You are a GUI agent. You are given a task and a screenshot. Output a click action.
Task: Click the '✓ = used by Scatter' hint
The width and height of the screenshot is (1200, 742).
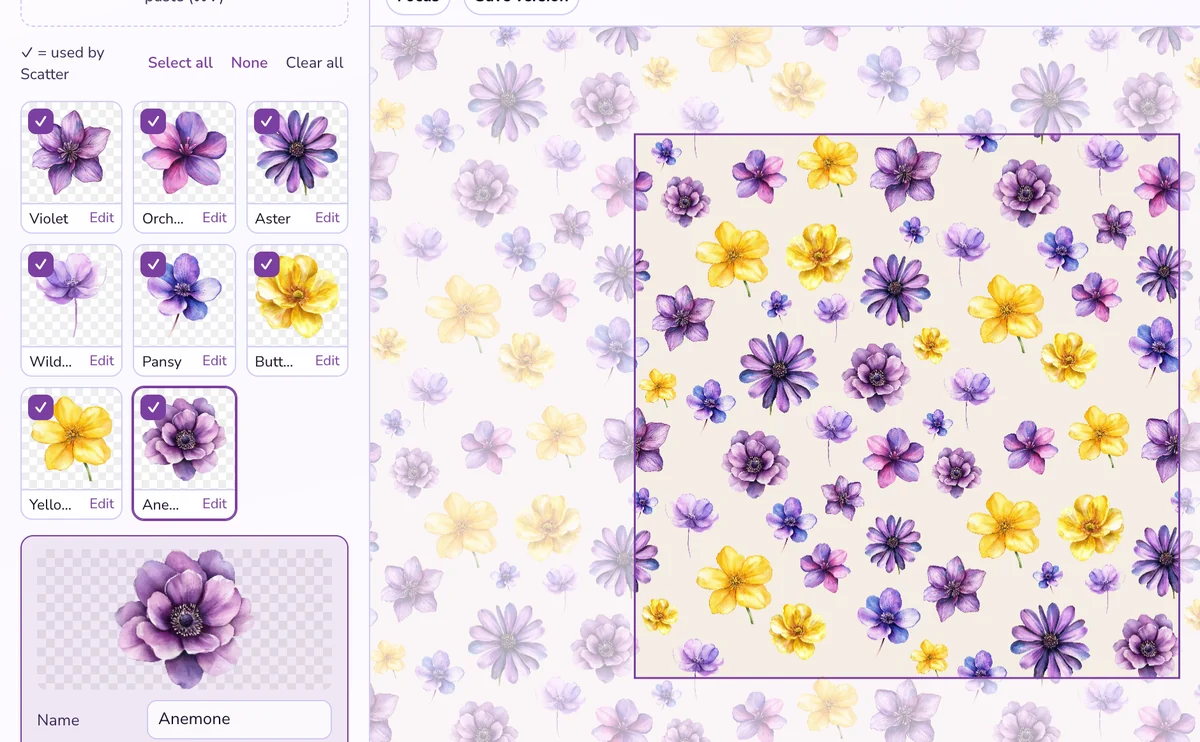point(62,63)
